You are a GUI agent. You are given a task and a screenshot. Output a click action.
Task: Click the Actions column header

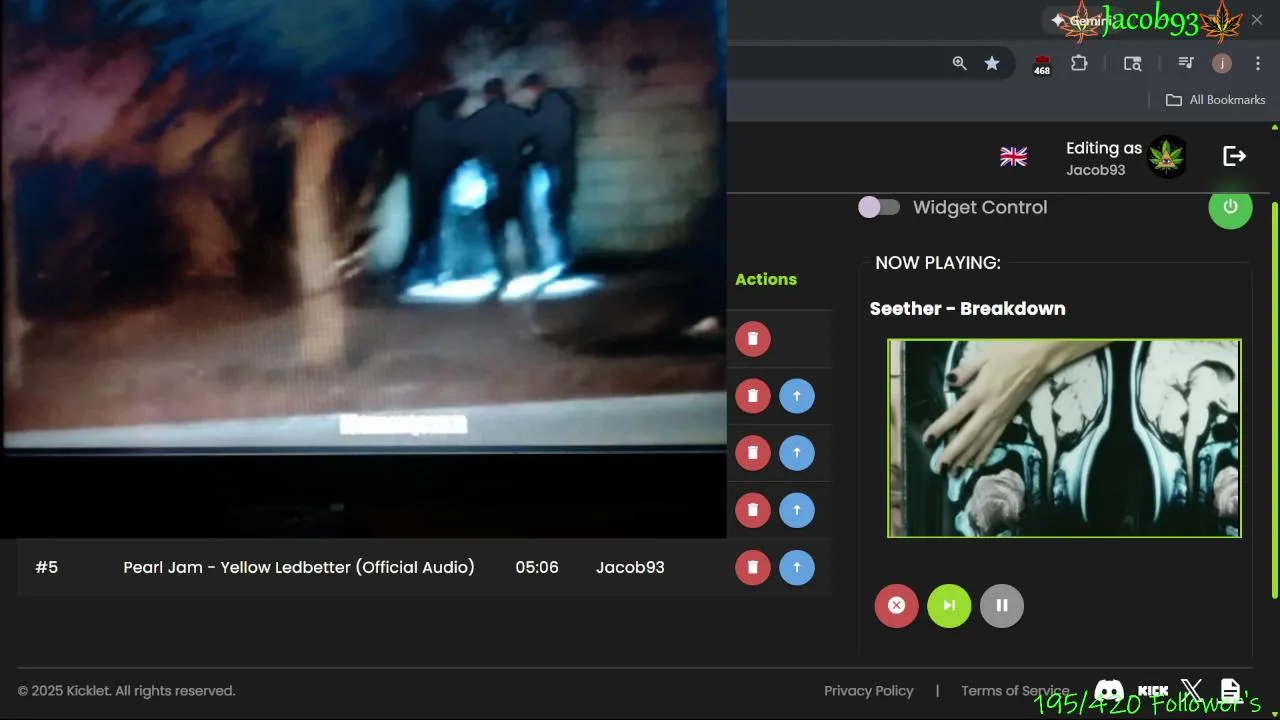766,279
